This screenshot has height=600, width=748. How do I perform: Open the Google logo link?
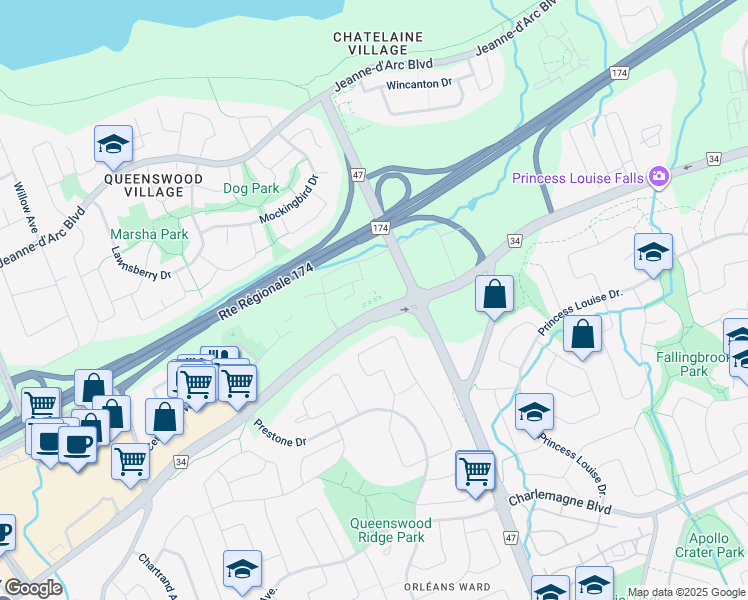[x=33, y=588]
